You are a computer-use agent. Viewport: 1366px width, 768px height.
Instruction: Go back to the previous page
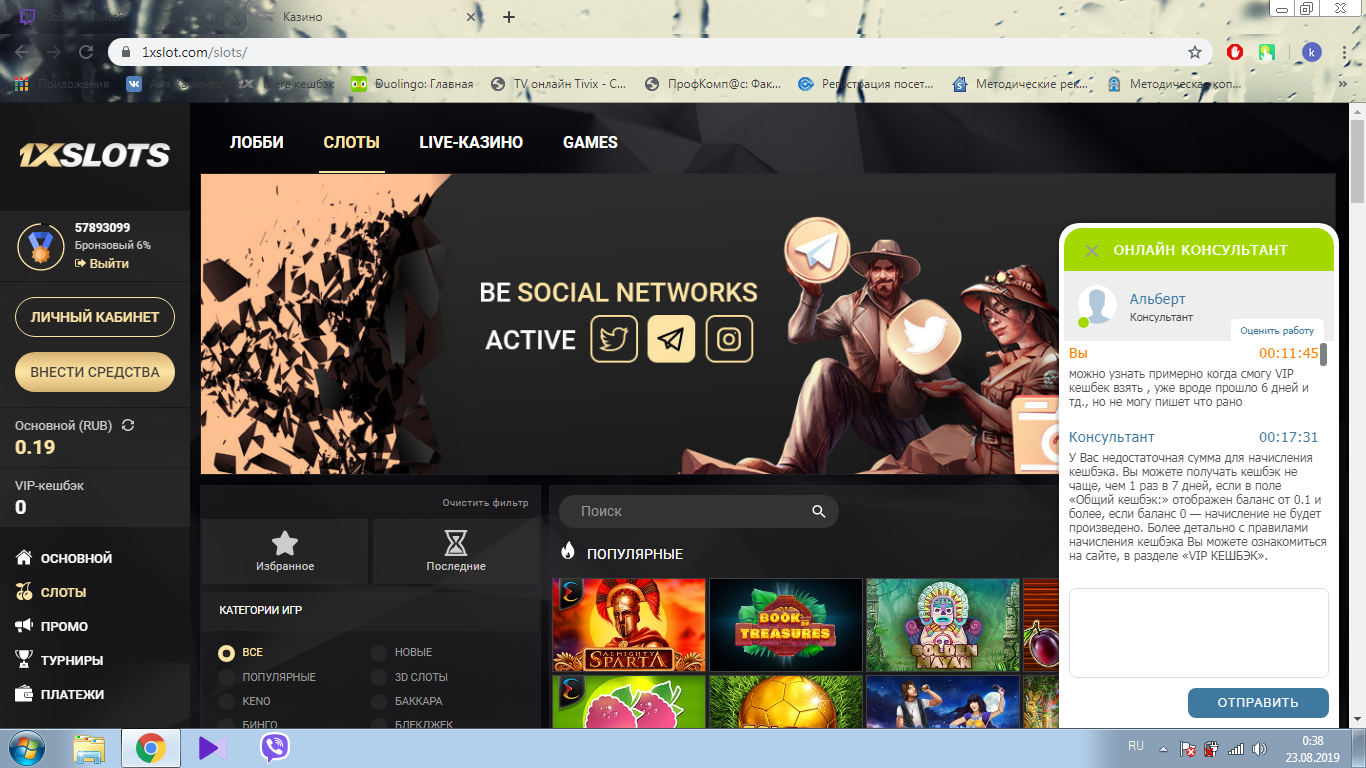(22, 52)
